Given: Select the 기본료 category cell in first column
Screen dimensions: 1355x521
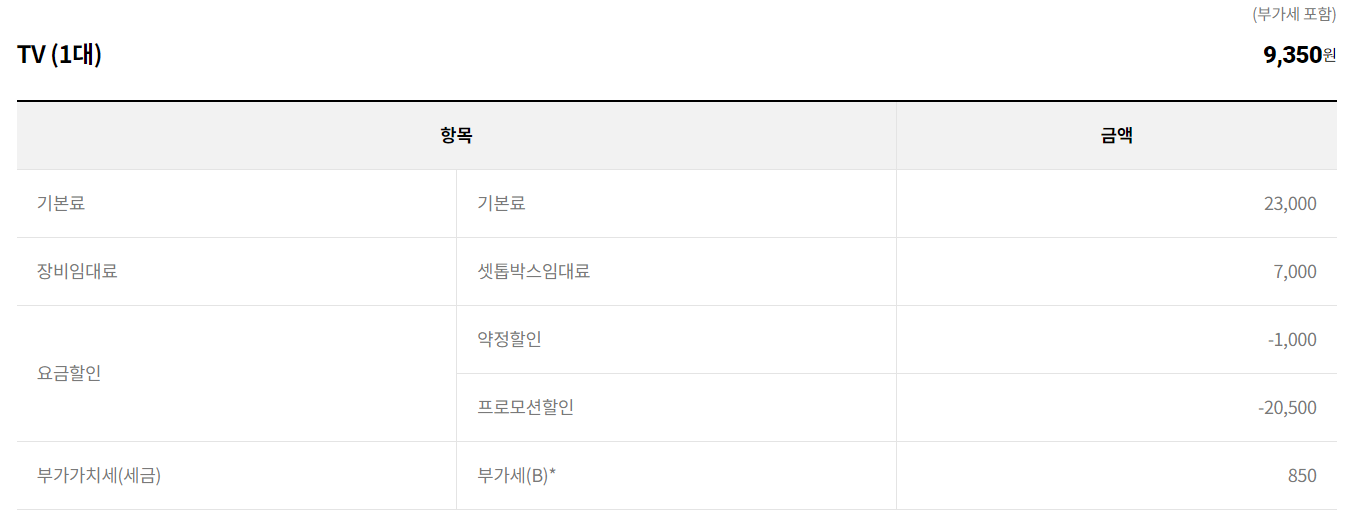Looking at the screenshot, I should [x=61, y=204].
